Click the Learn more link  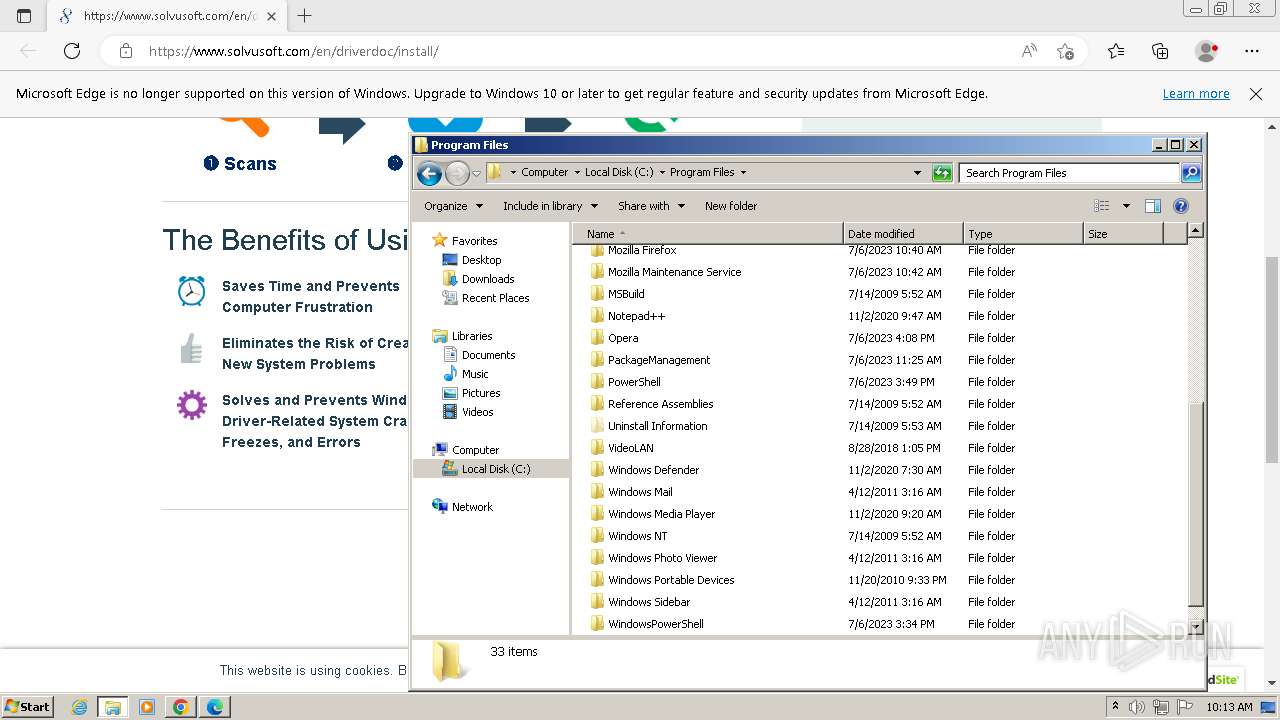point(1196,94)
